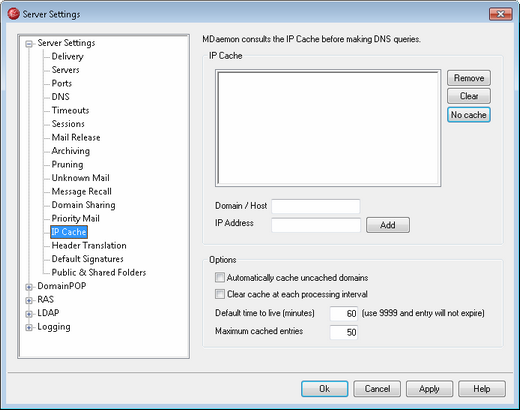Image resolution: width=520 pixels, height=410 pixels.
Task: Go to the Priority Mail settings
Action: 76,219
